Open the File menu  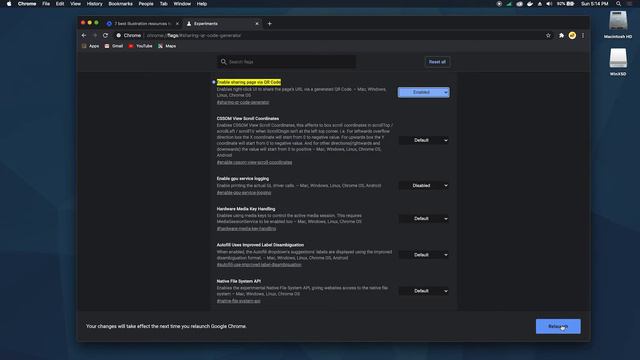(46, 4)
